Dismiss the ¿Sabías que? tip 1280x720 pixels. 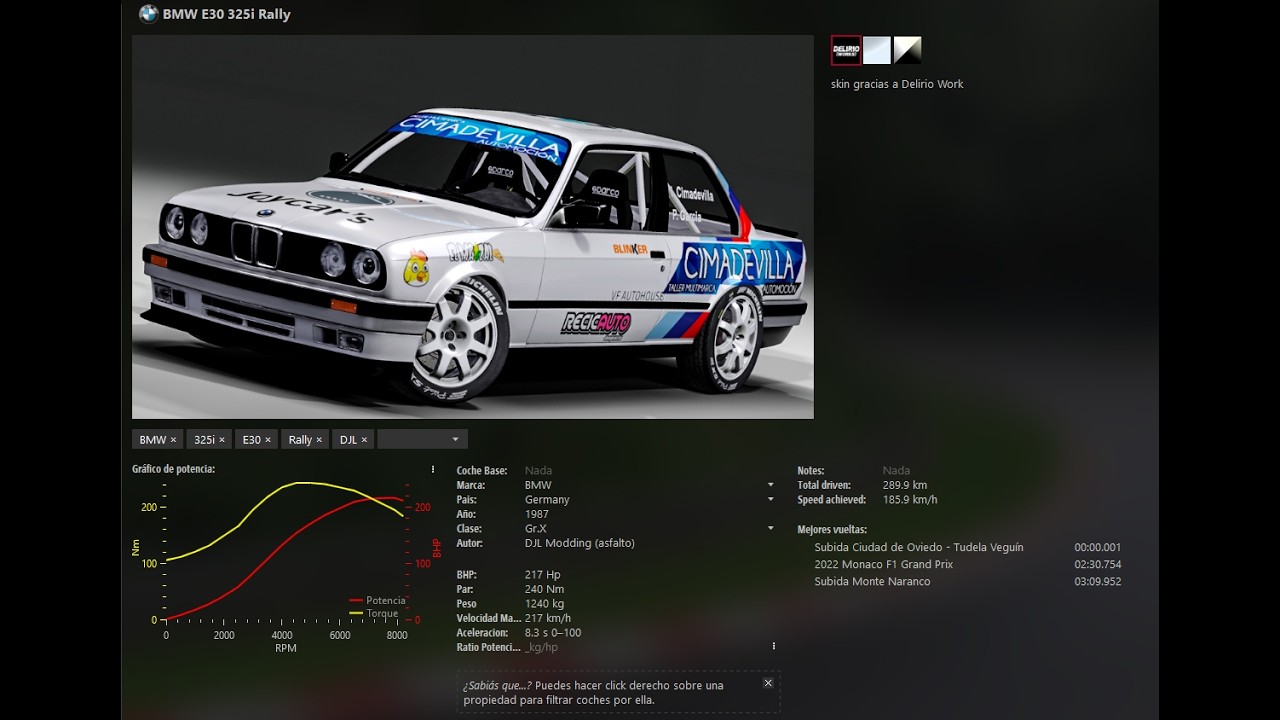tap(768, 683)
